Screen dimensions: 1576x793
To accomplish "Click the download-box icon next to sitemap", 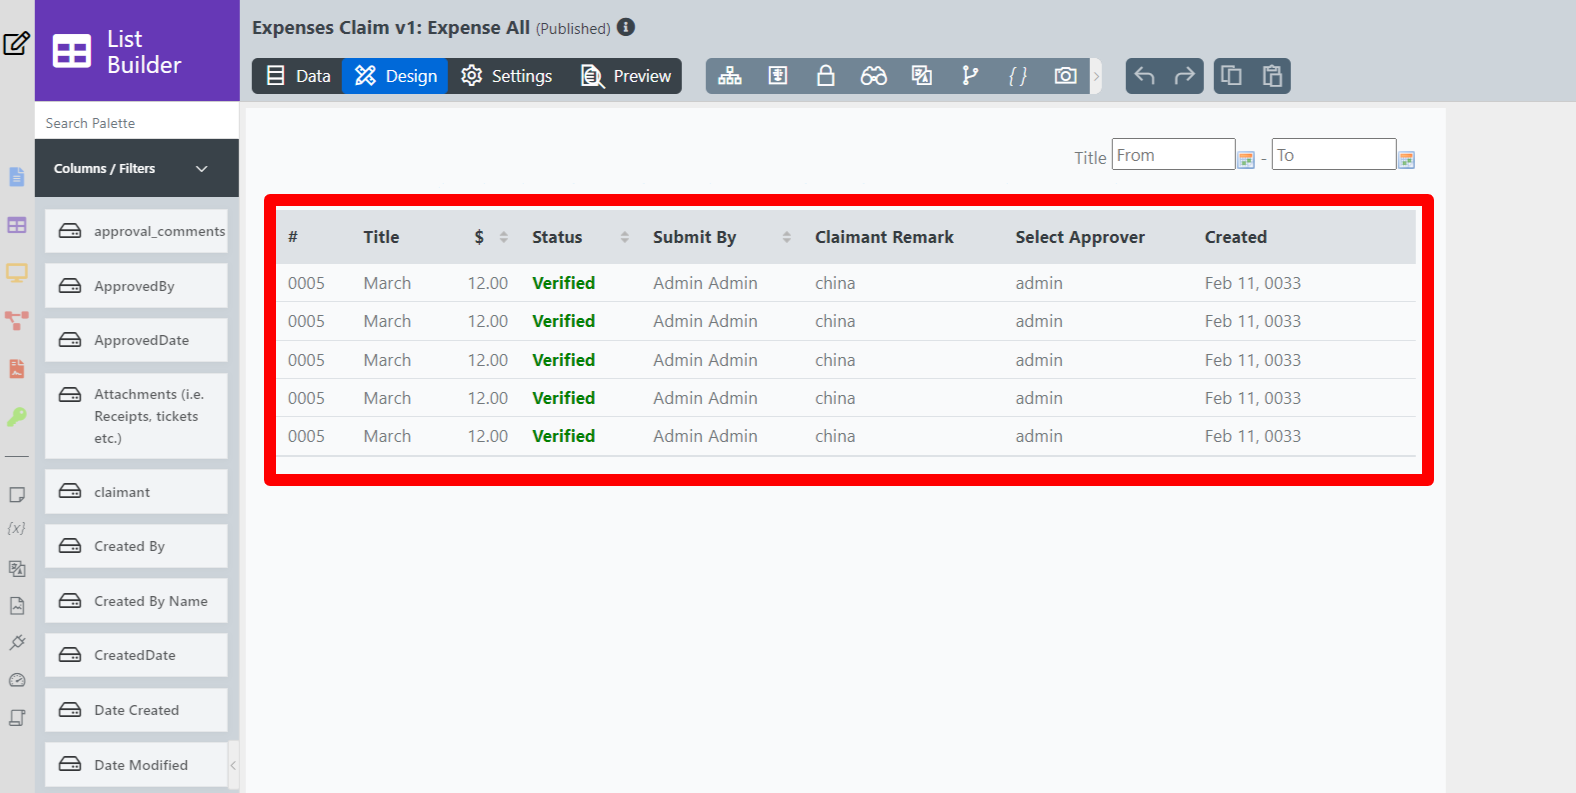I will point(778,76).
